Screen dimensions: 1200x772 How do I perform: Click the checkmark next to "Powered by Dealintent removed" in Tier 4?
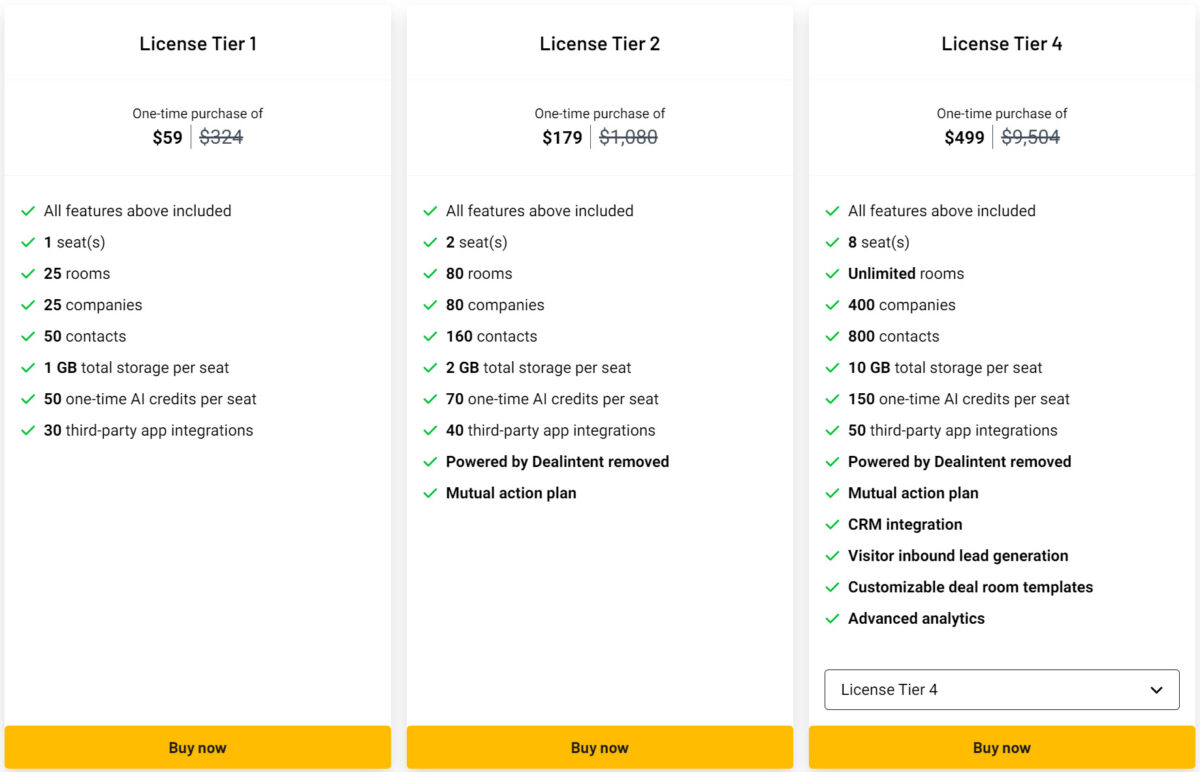coord(832,462)
